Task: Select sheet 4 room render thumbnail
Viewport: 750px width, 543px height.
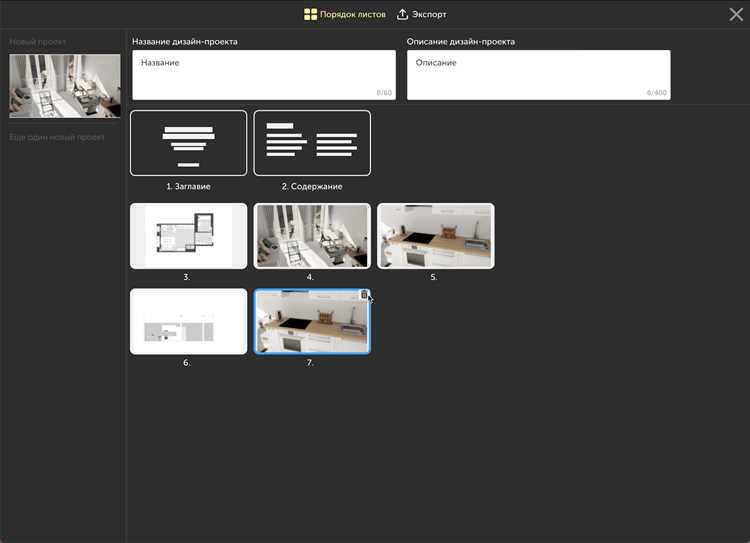Action: [312, 236]
